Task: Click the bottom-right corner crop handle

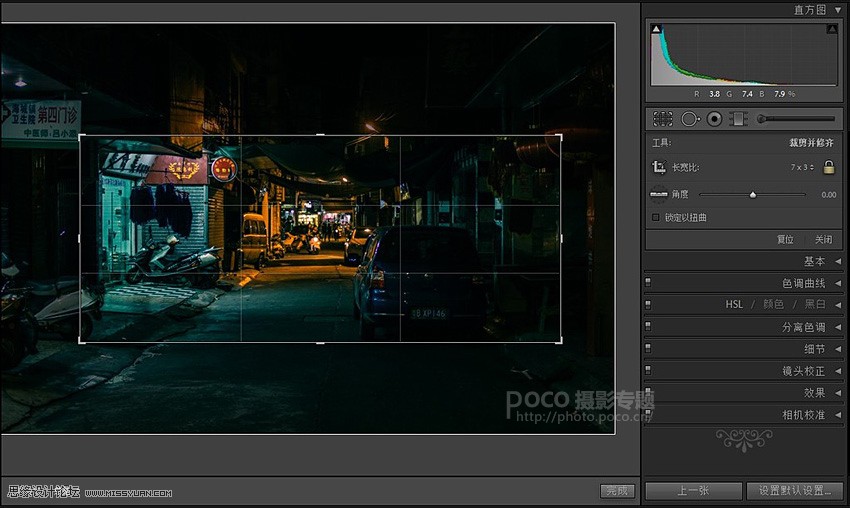Action: pos(561,342)
